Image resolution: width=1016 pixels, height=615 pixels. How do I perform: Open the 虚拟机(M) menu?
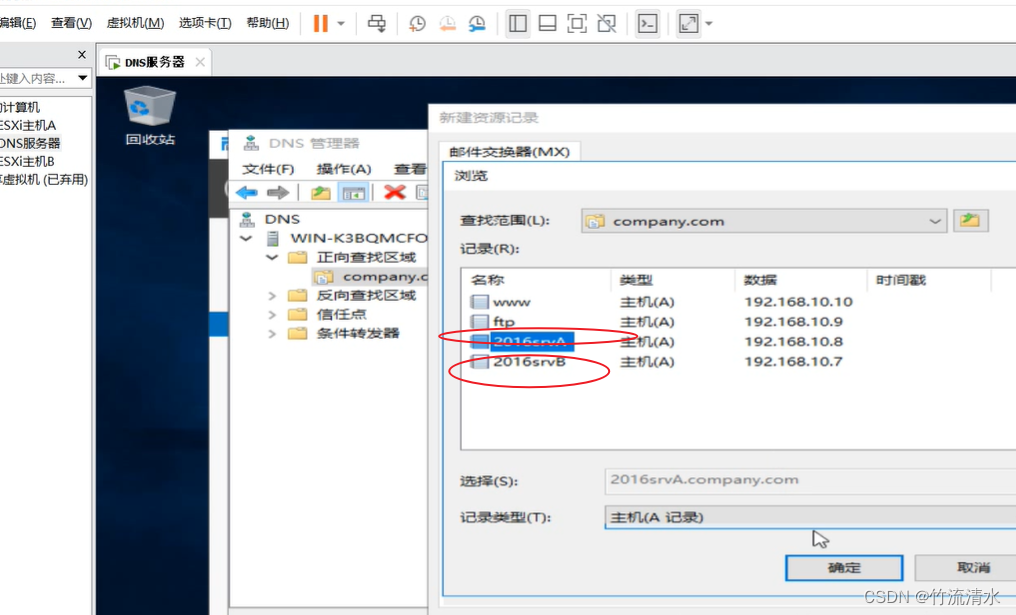tap(135, 23)
